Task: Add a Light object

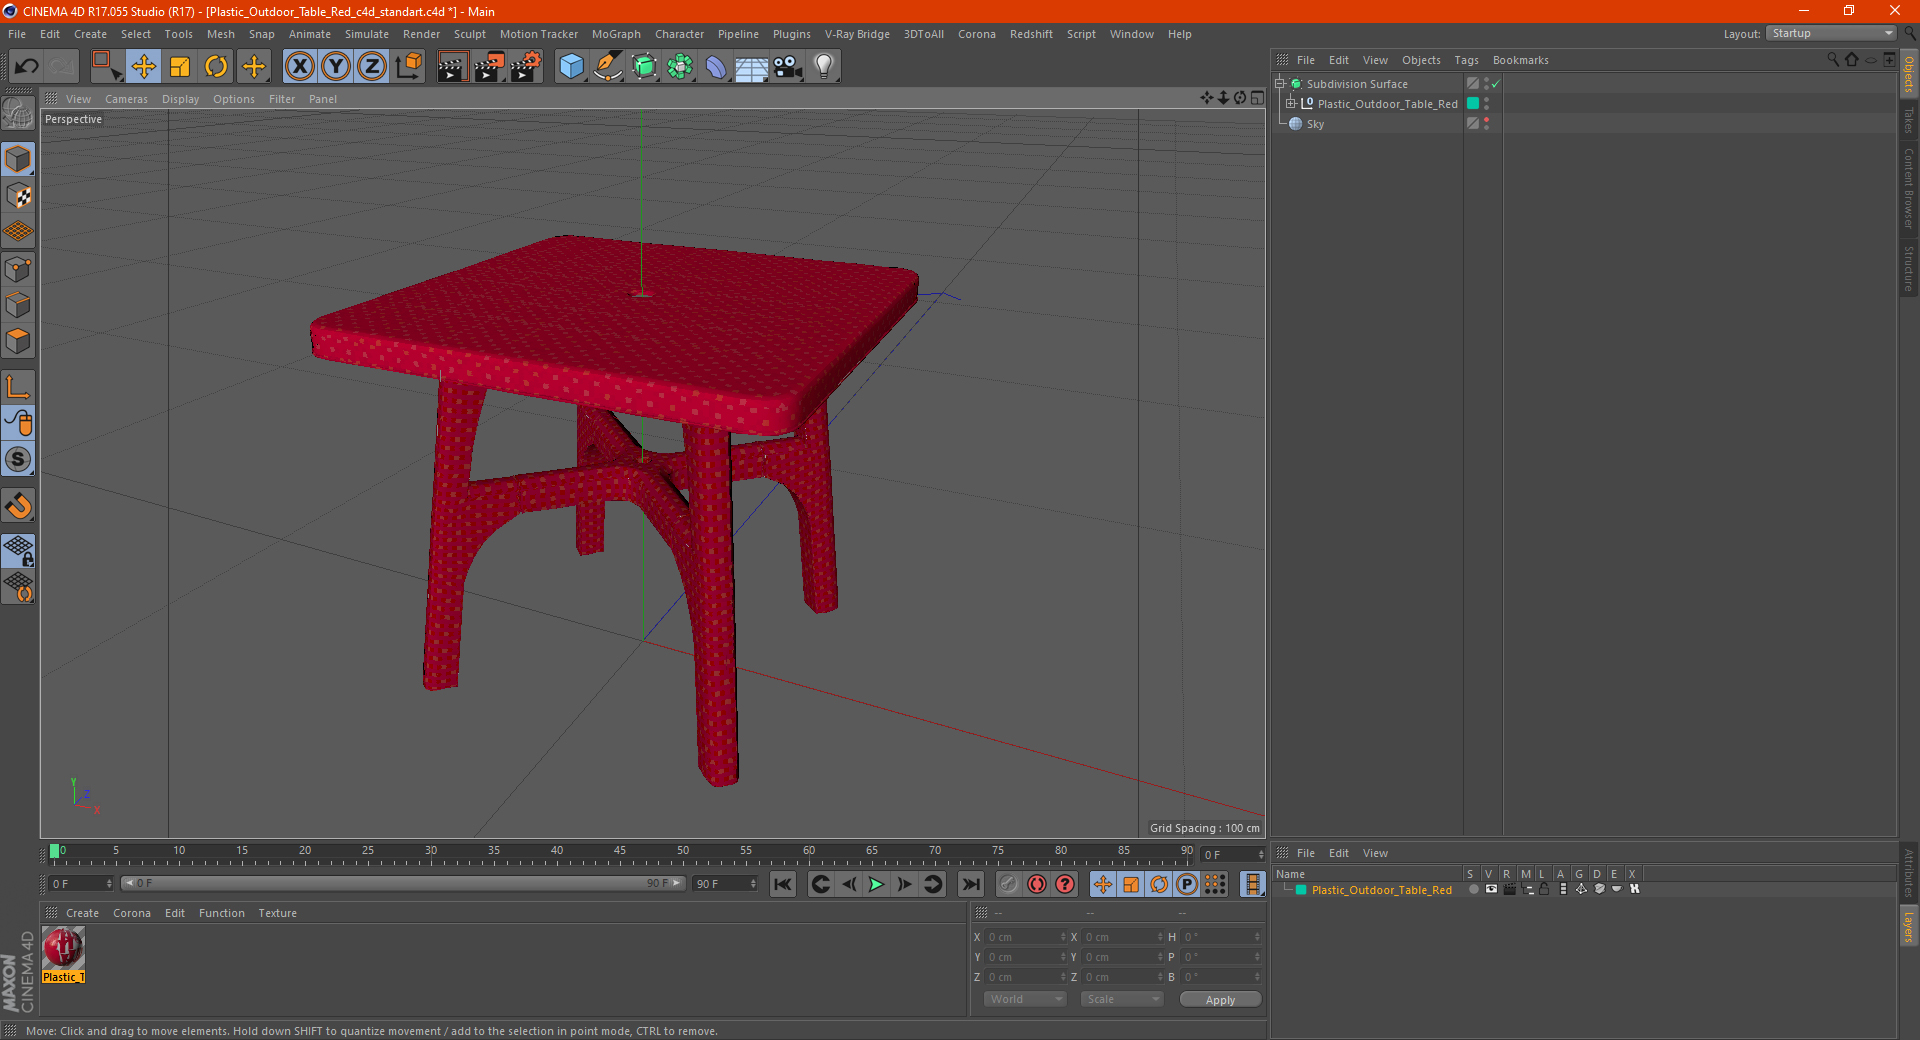Action: (x=824, y=67)
